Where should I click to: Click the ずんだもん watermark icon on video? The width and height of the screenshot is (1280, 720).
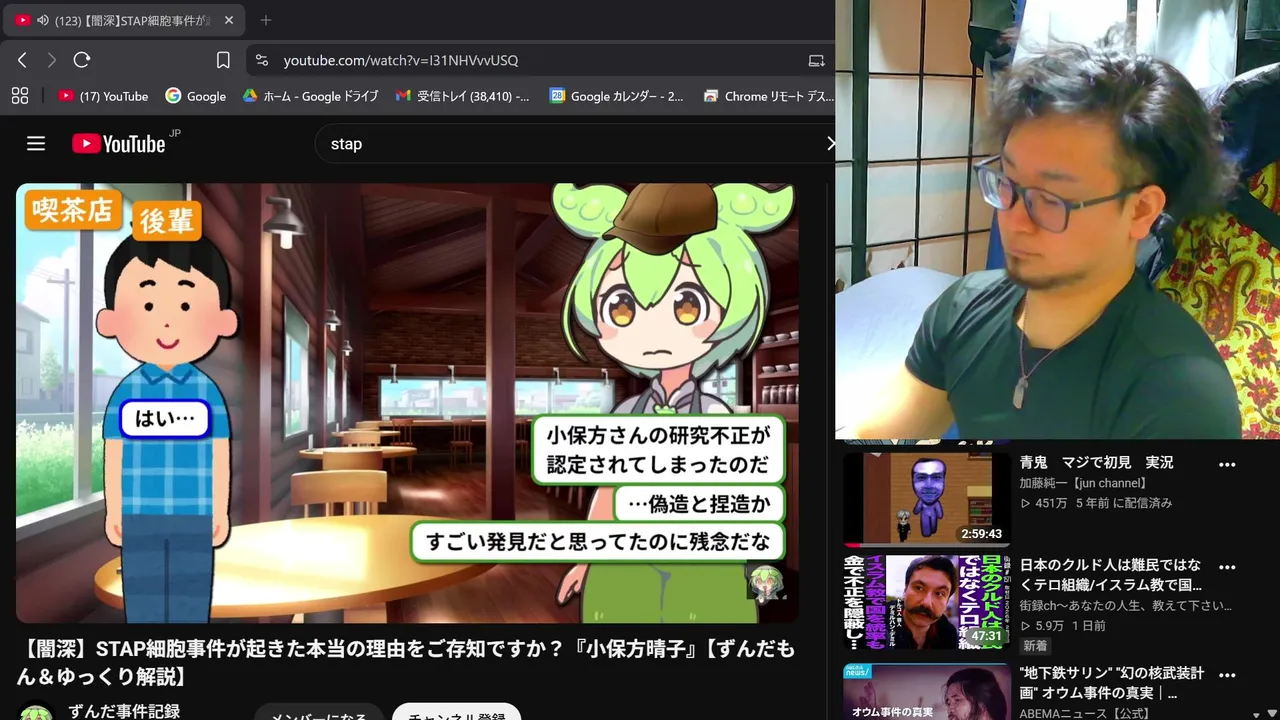tap(766, 584)
